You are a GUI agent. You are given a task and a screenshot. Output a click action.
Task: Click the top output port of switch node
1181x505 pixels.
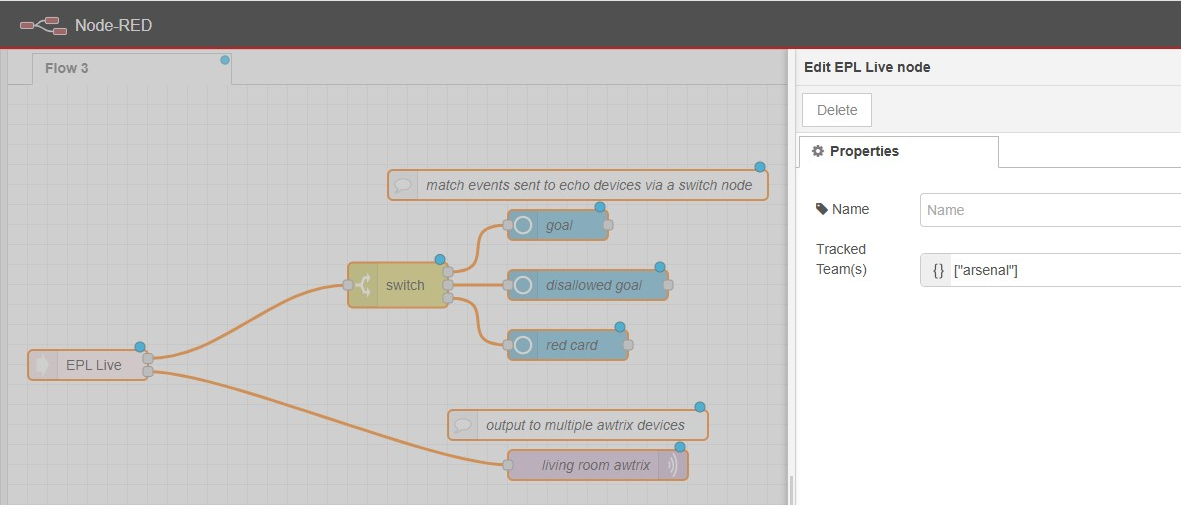[448, 272]
